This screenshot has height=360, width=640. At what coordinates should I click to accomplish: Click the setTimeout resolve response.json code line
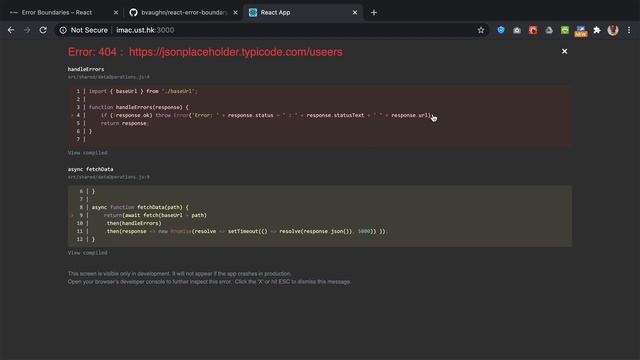pyautogui.click(x=247, y=231)
